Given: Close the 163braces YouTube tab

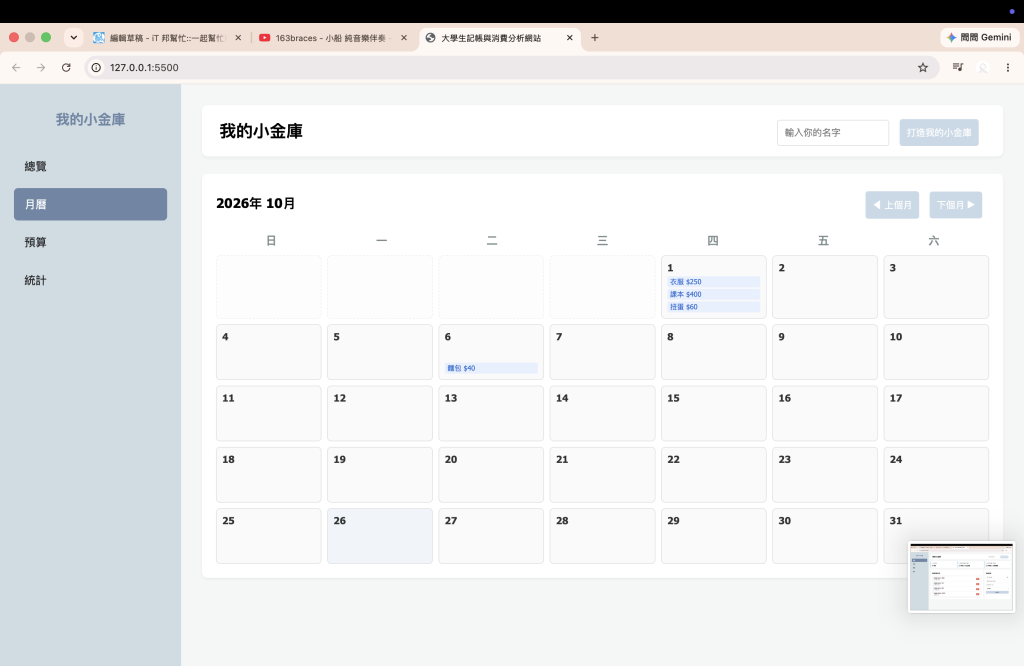Looking at the screenshot, I should click(404, 38).
